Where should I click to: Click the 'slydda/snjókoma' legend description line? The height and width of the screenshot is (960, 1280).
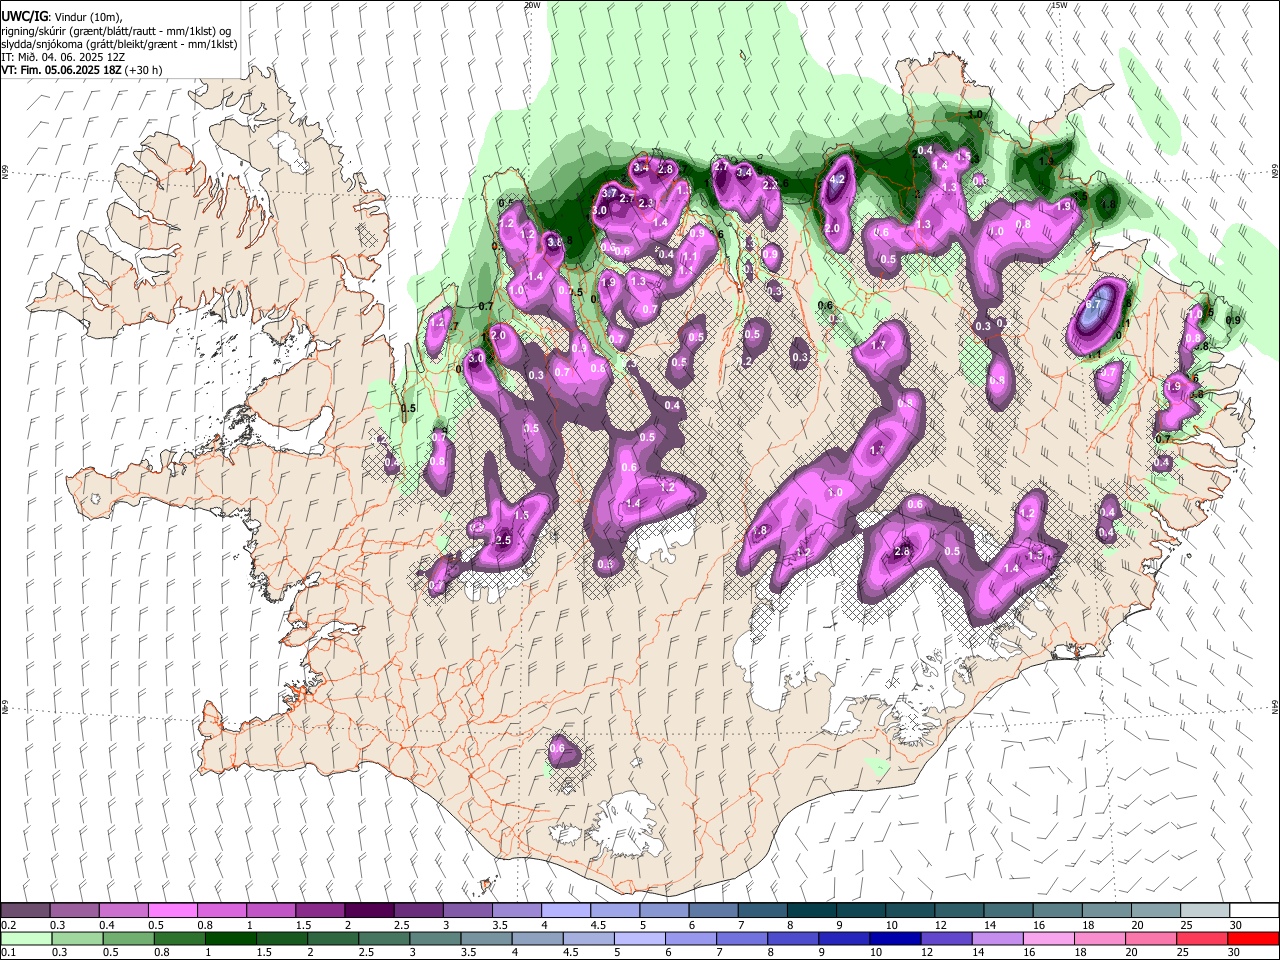[x=119, y=44]
